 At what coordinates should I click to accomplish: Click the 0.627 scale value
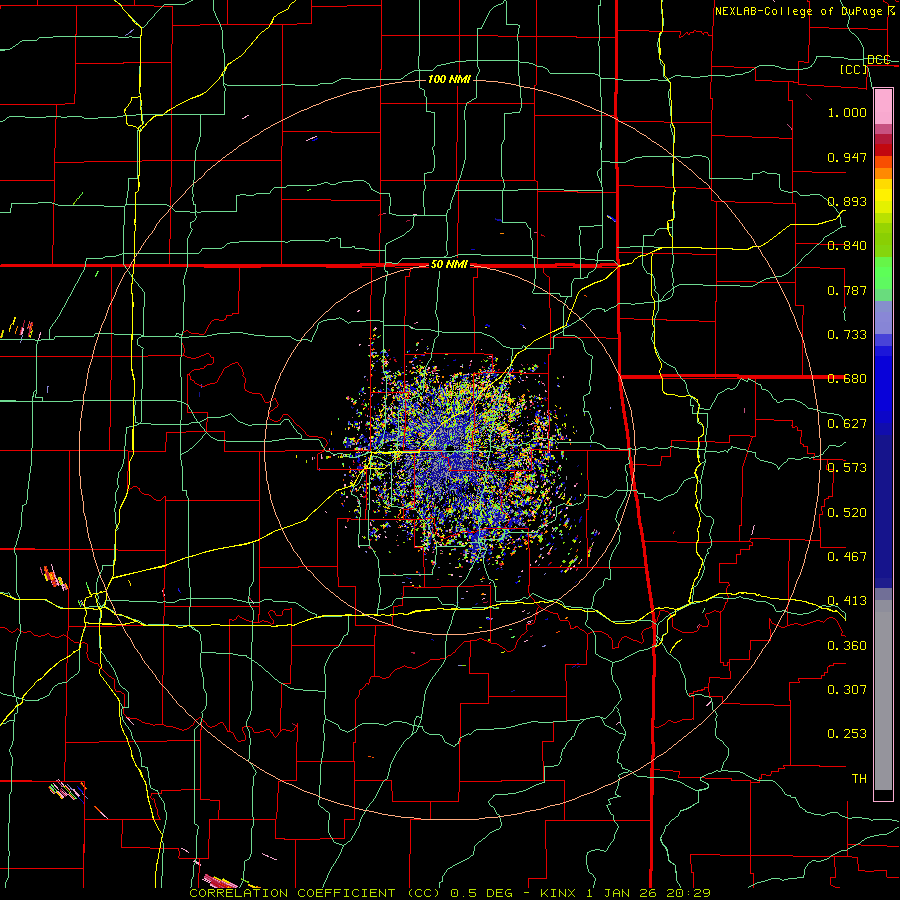[847, 424]
